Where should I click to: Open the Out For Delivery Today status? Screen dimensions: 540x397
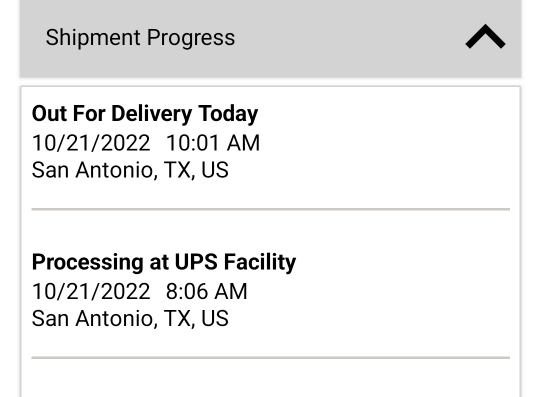(145, 114)
